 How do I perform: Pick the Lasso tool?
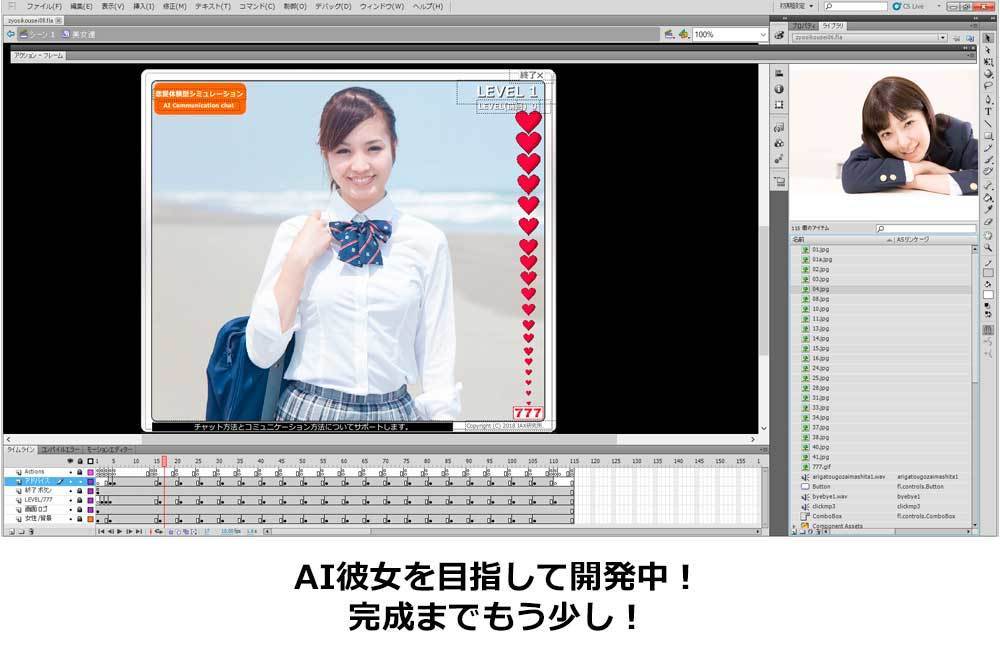[988, 86]
